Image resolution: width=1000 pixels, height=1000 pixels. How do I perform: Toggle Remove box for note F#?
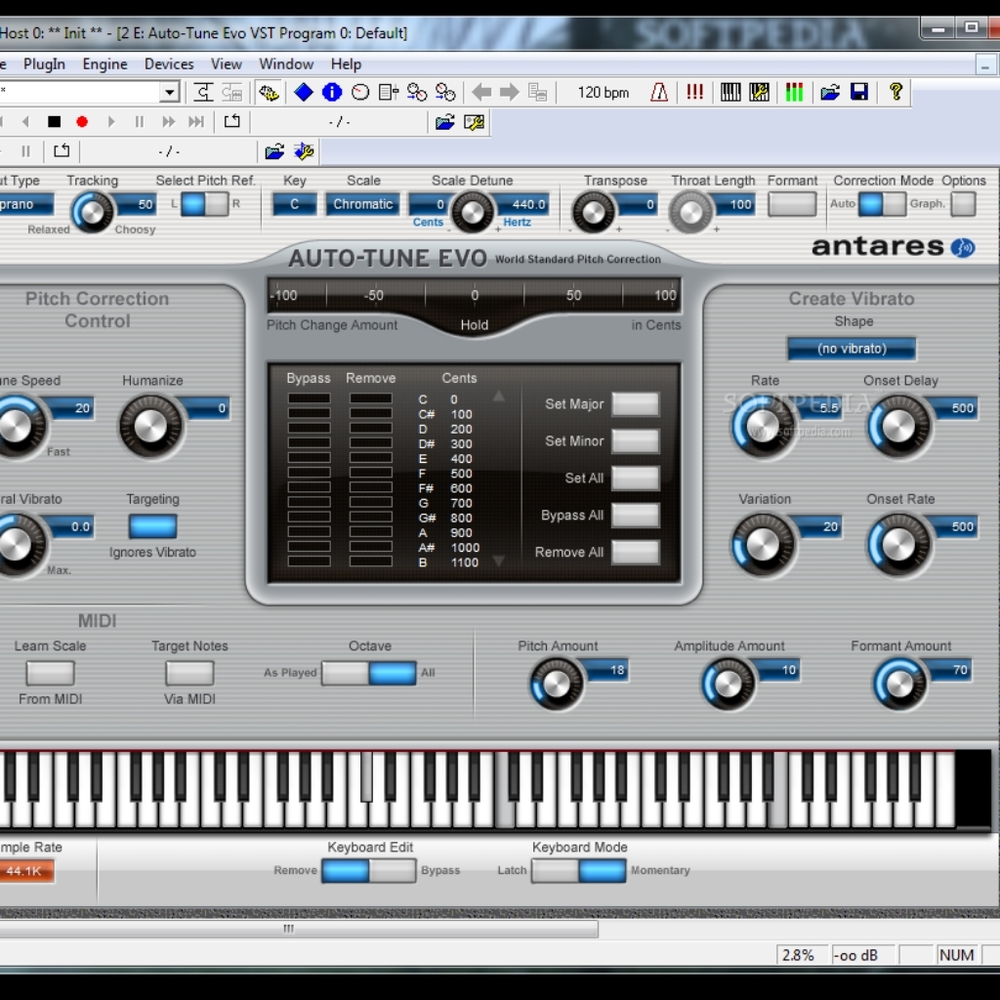(371, 487)
